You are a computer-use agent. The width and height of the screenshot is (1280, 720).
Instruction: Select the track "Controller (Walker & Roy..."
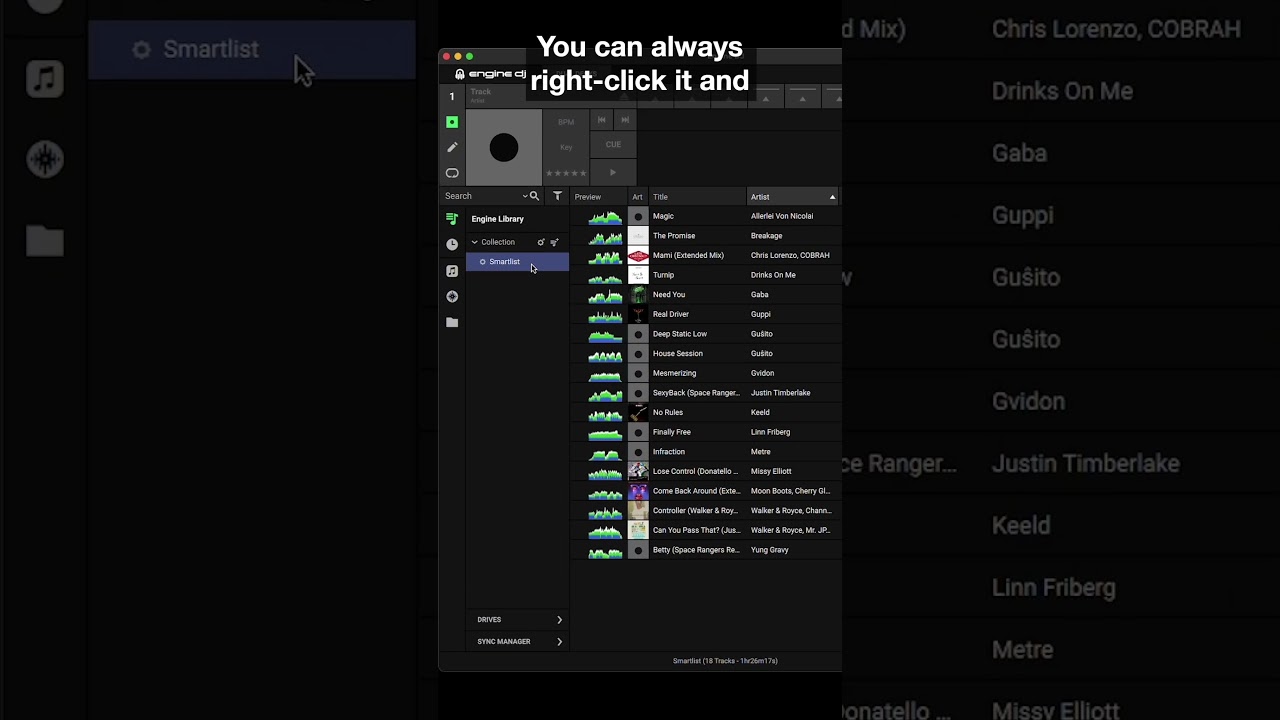point(695,511)
